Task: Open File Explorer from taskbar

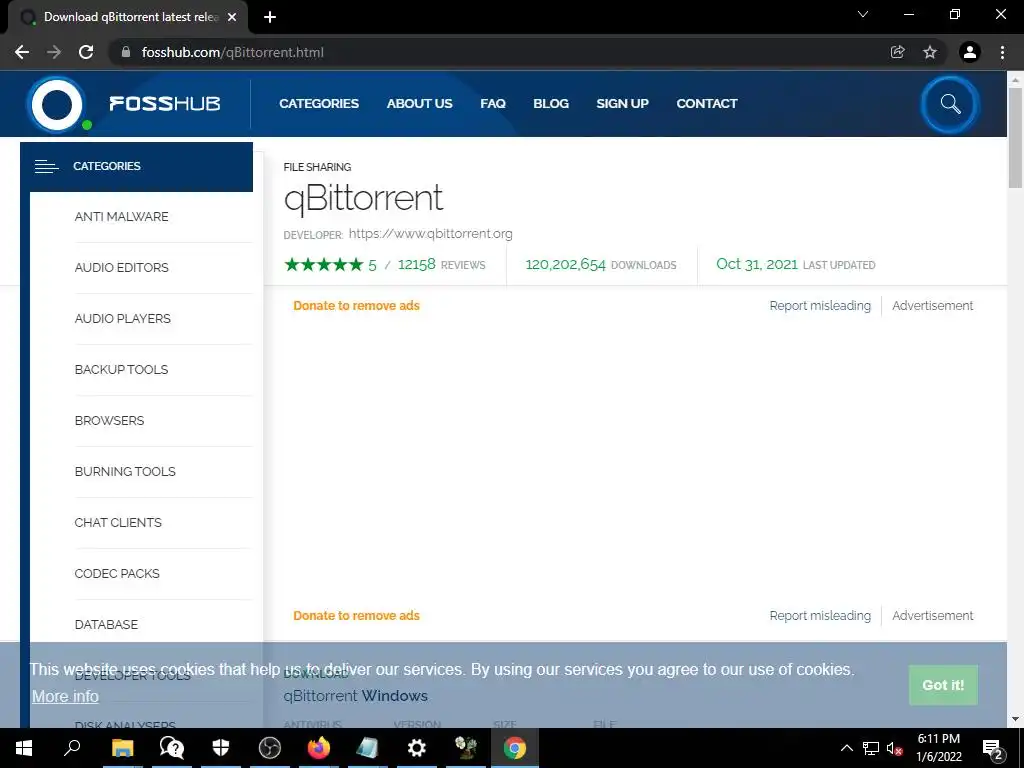Action: pyautogui.click(x=122, y=748)
